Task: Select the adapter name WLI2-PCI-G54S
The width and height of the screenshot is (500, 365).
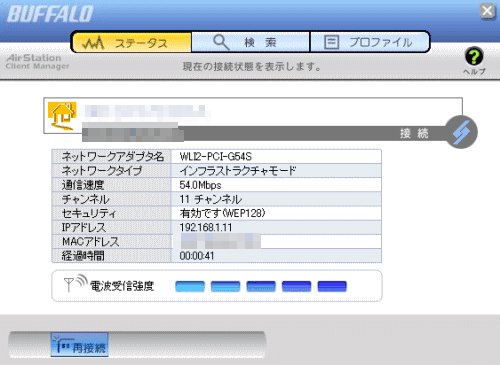Action: coord(216,157)
